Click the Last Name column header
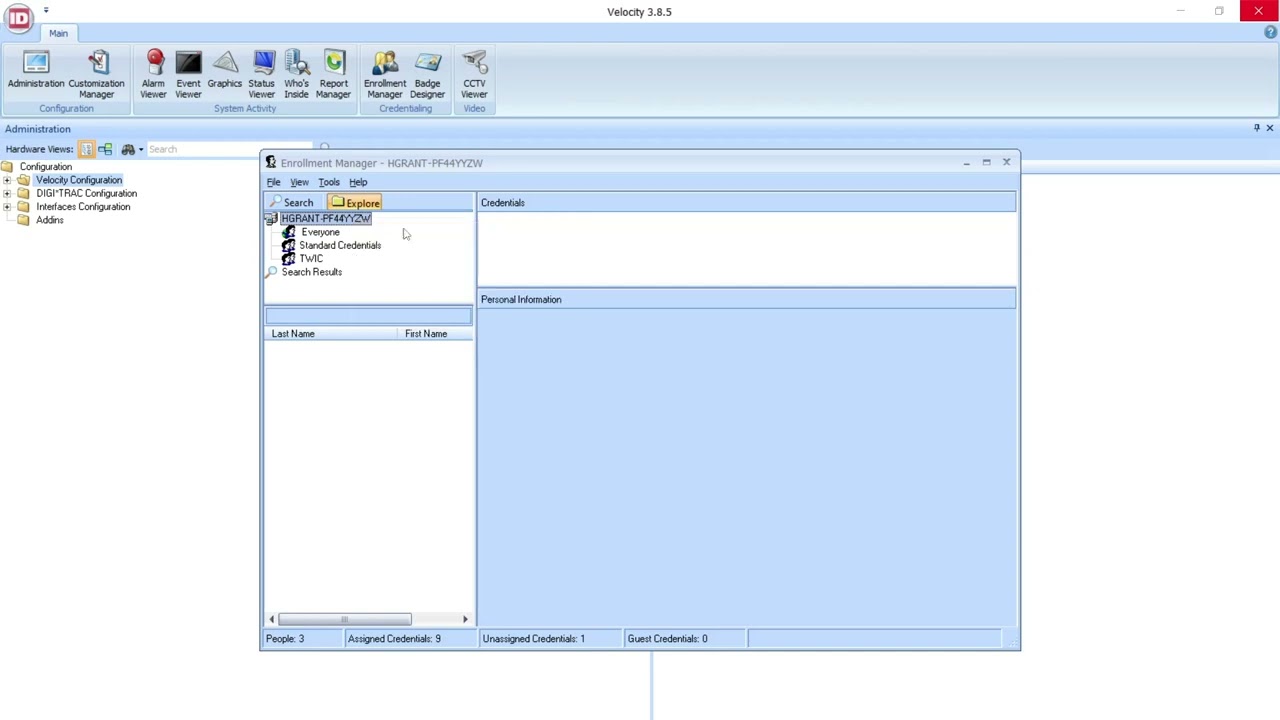Image resolution: width=1280 pixels, height=720 pixels. (x=333, y=334)
